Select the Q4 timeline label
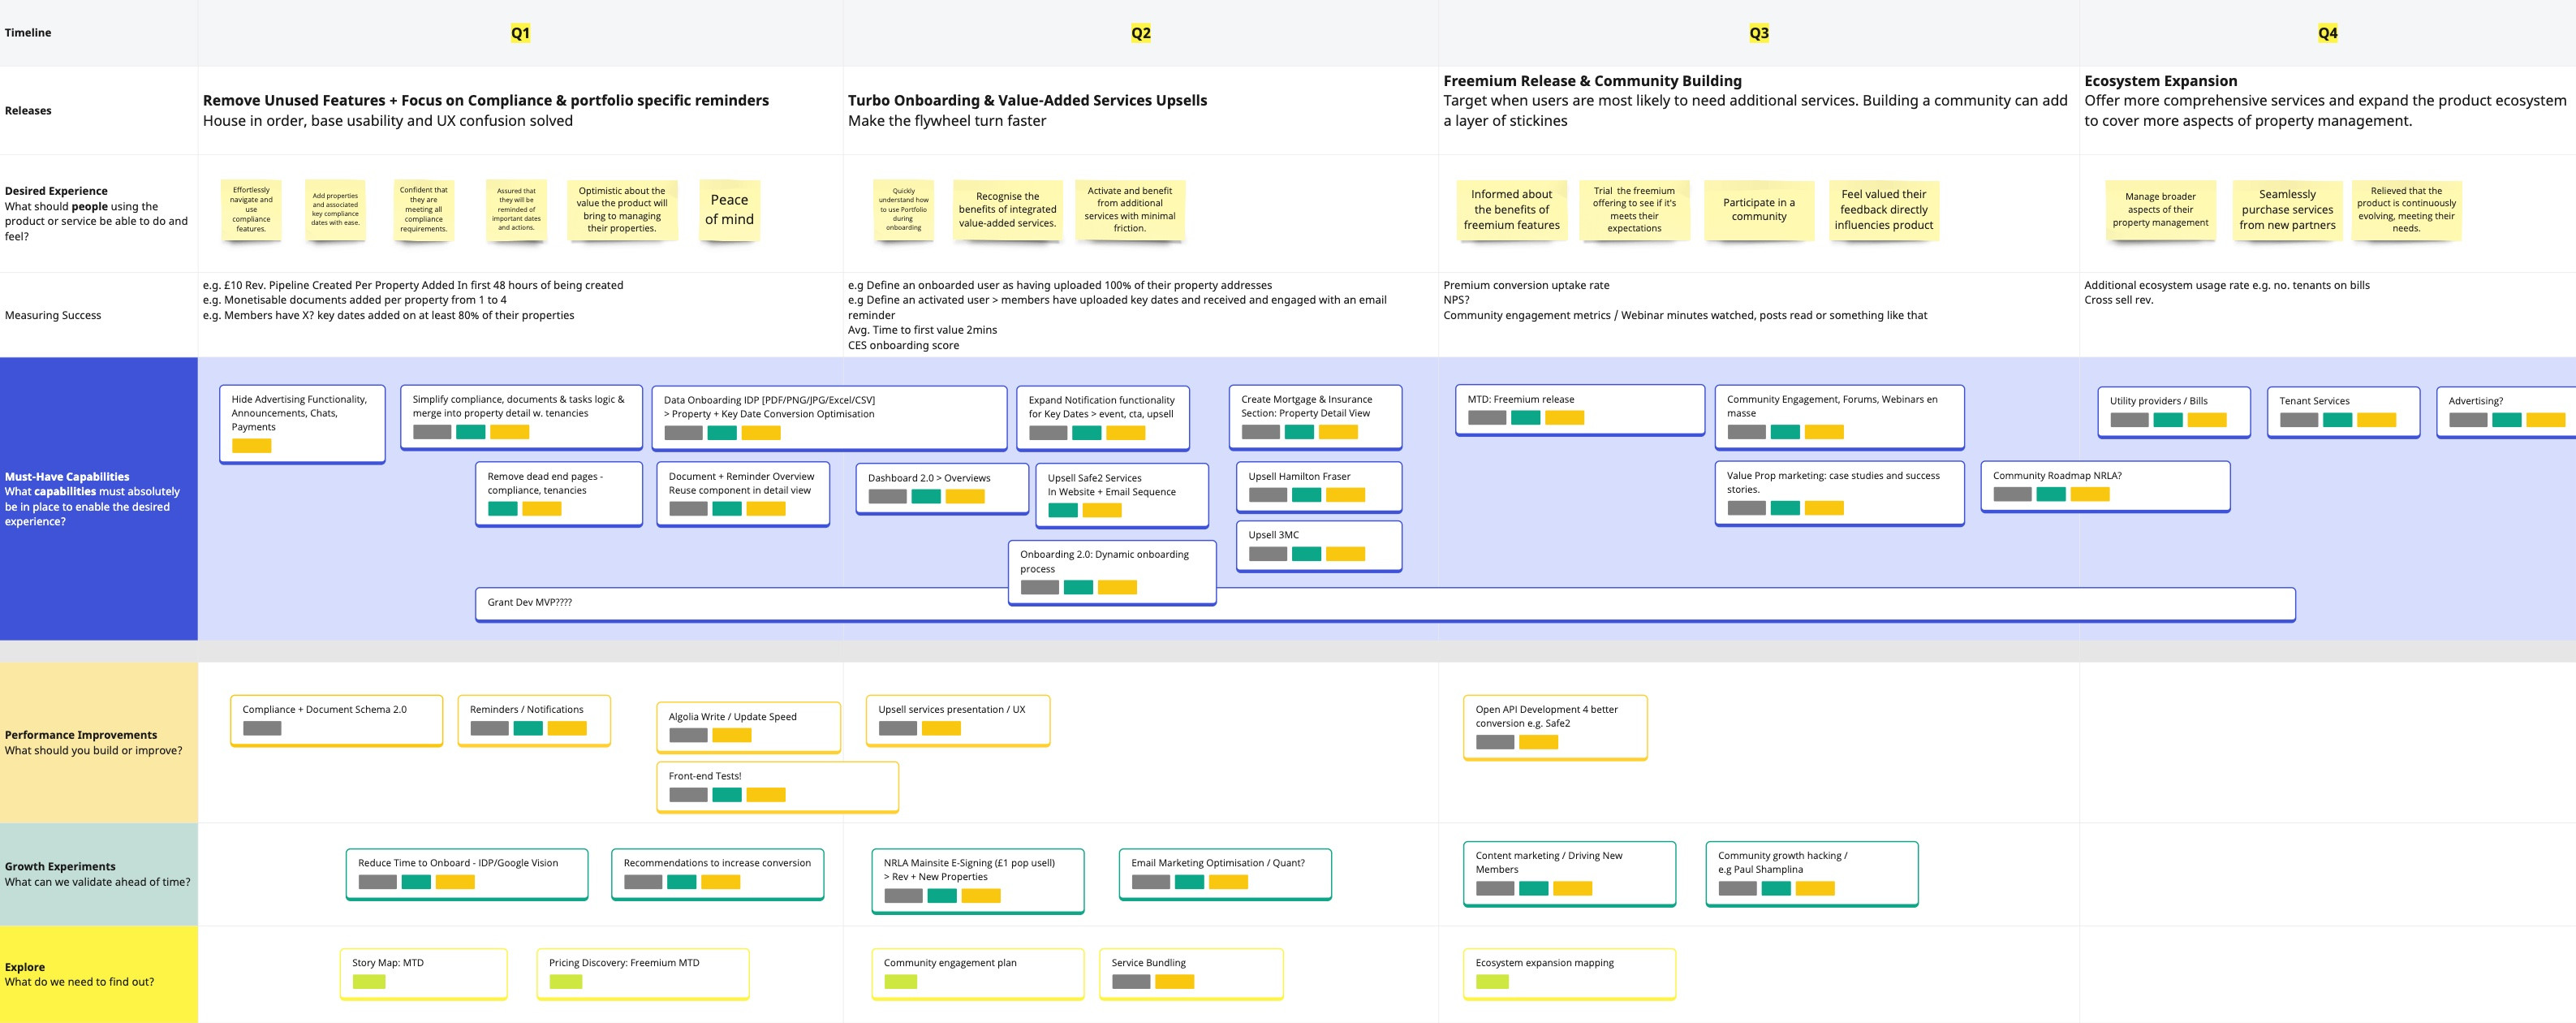This screenshot has width=2576, height=1023. click(2328, 33)
